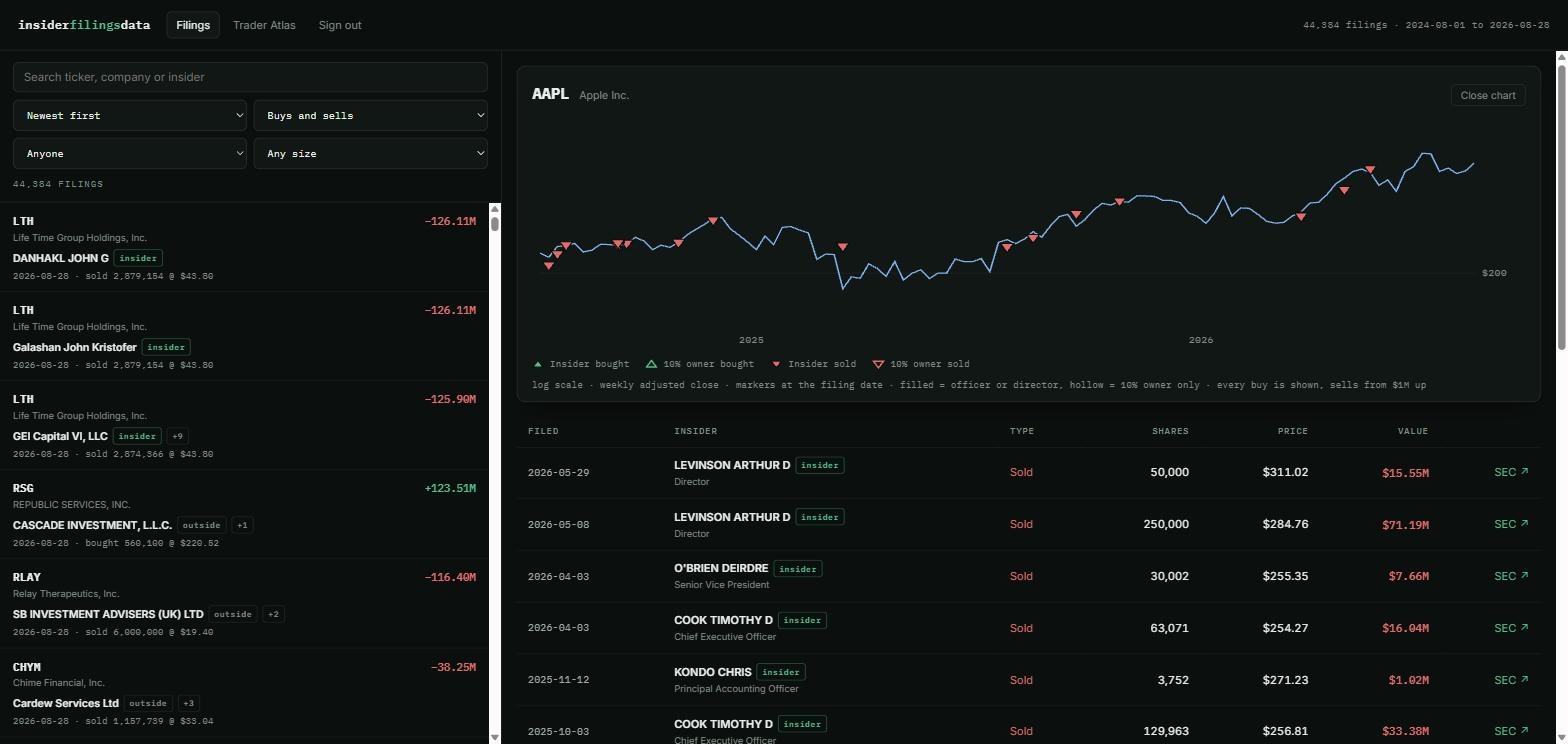The width and height of the screenshot is (1568, 744).
Task: Open SEC link for O'Brien Deirdre filing
Action: [x=1511, y=576]
